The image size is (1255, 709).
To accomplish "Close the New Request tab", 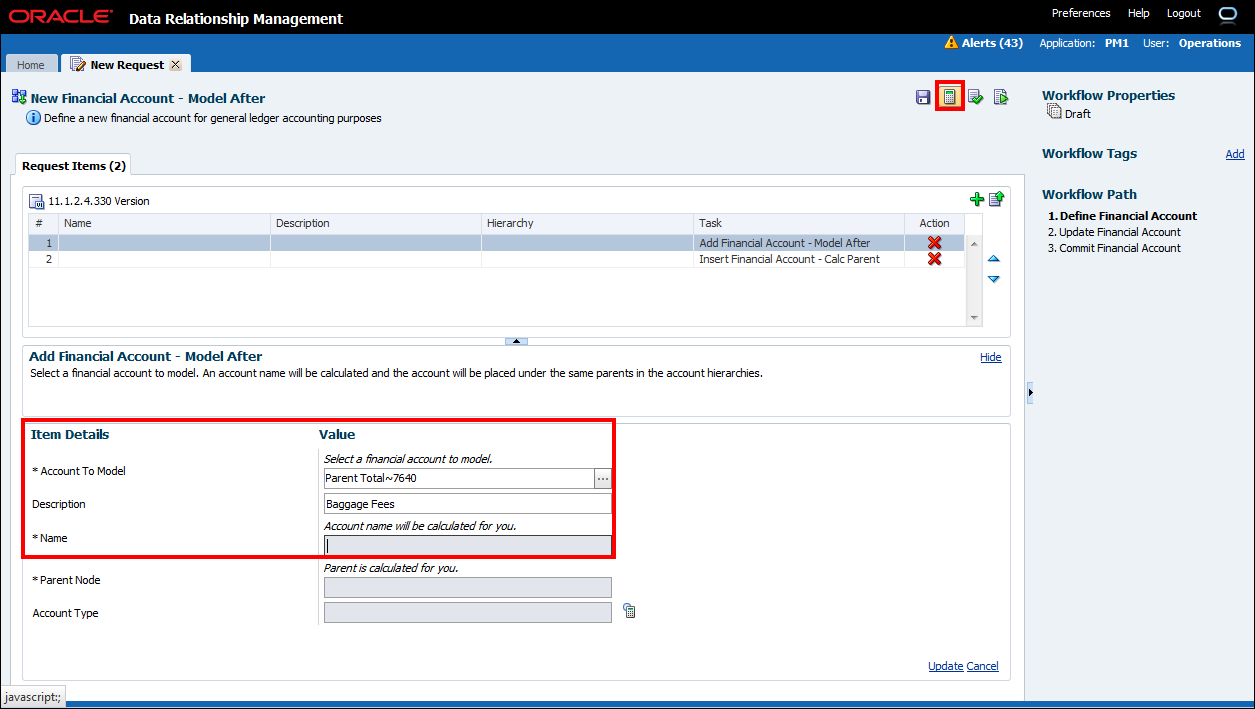I will click(175, 65).
